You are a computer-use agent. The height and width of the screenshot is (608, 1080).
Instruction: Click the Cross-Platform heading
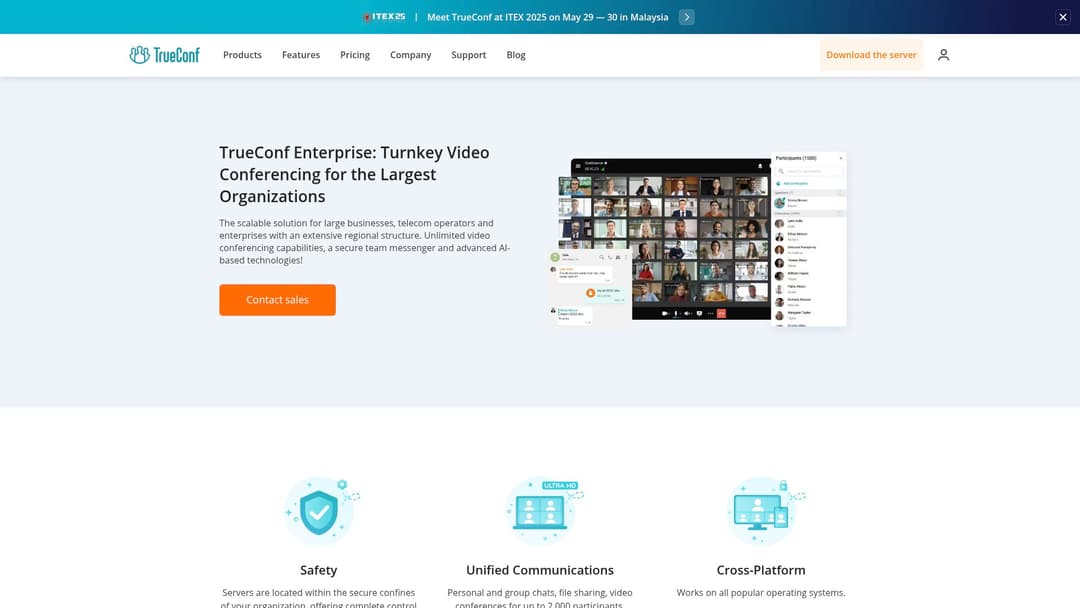(761, 570)
